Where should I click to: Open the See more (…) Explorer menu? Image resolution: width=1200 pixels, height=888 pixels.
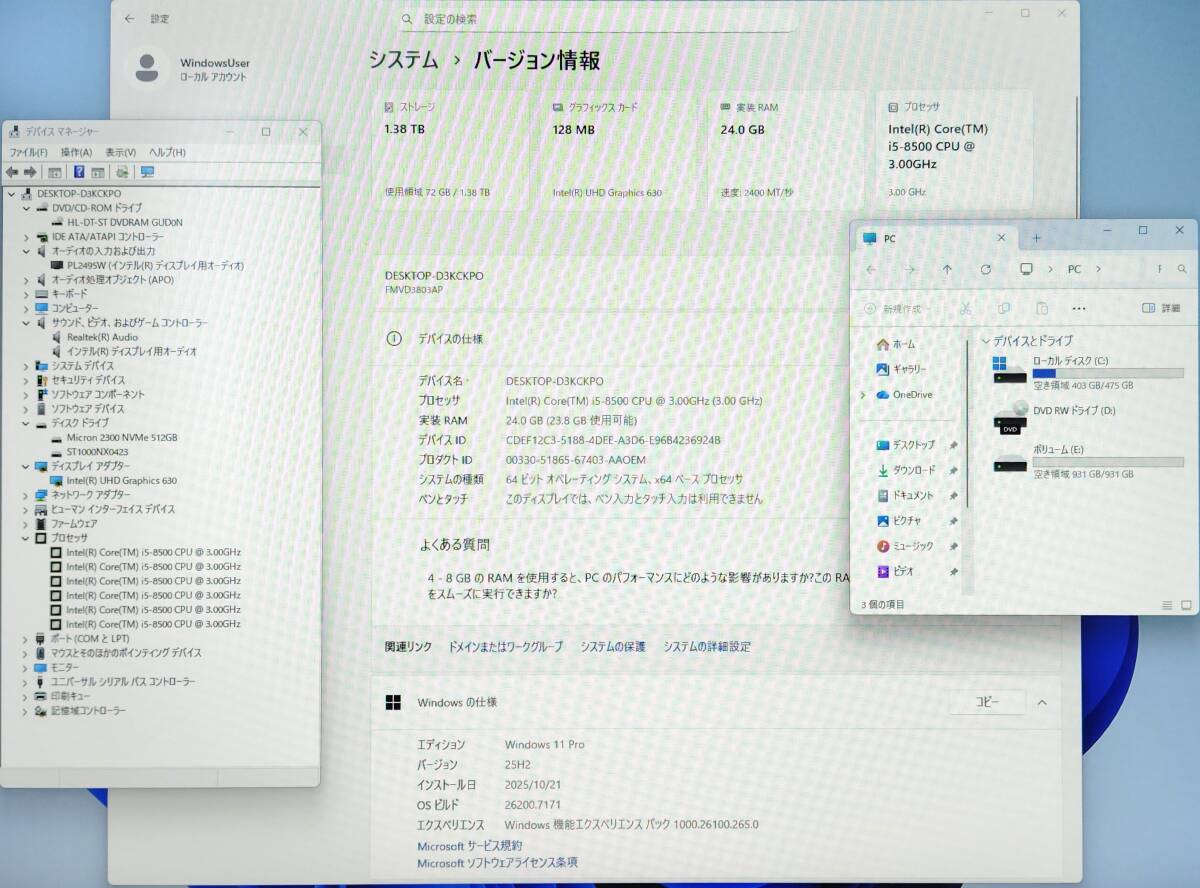[1078, 308]
